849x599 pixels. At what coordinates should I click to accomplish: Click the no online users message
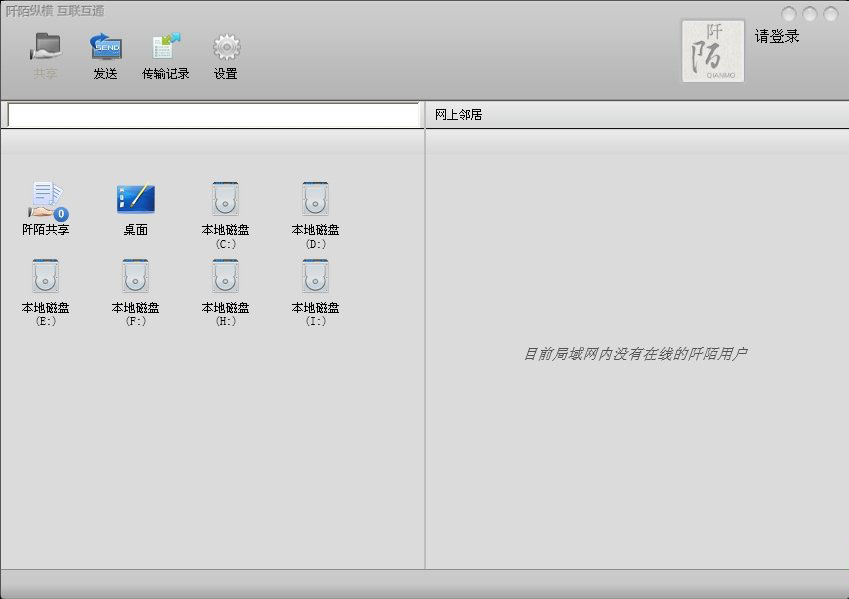(636, 354)
